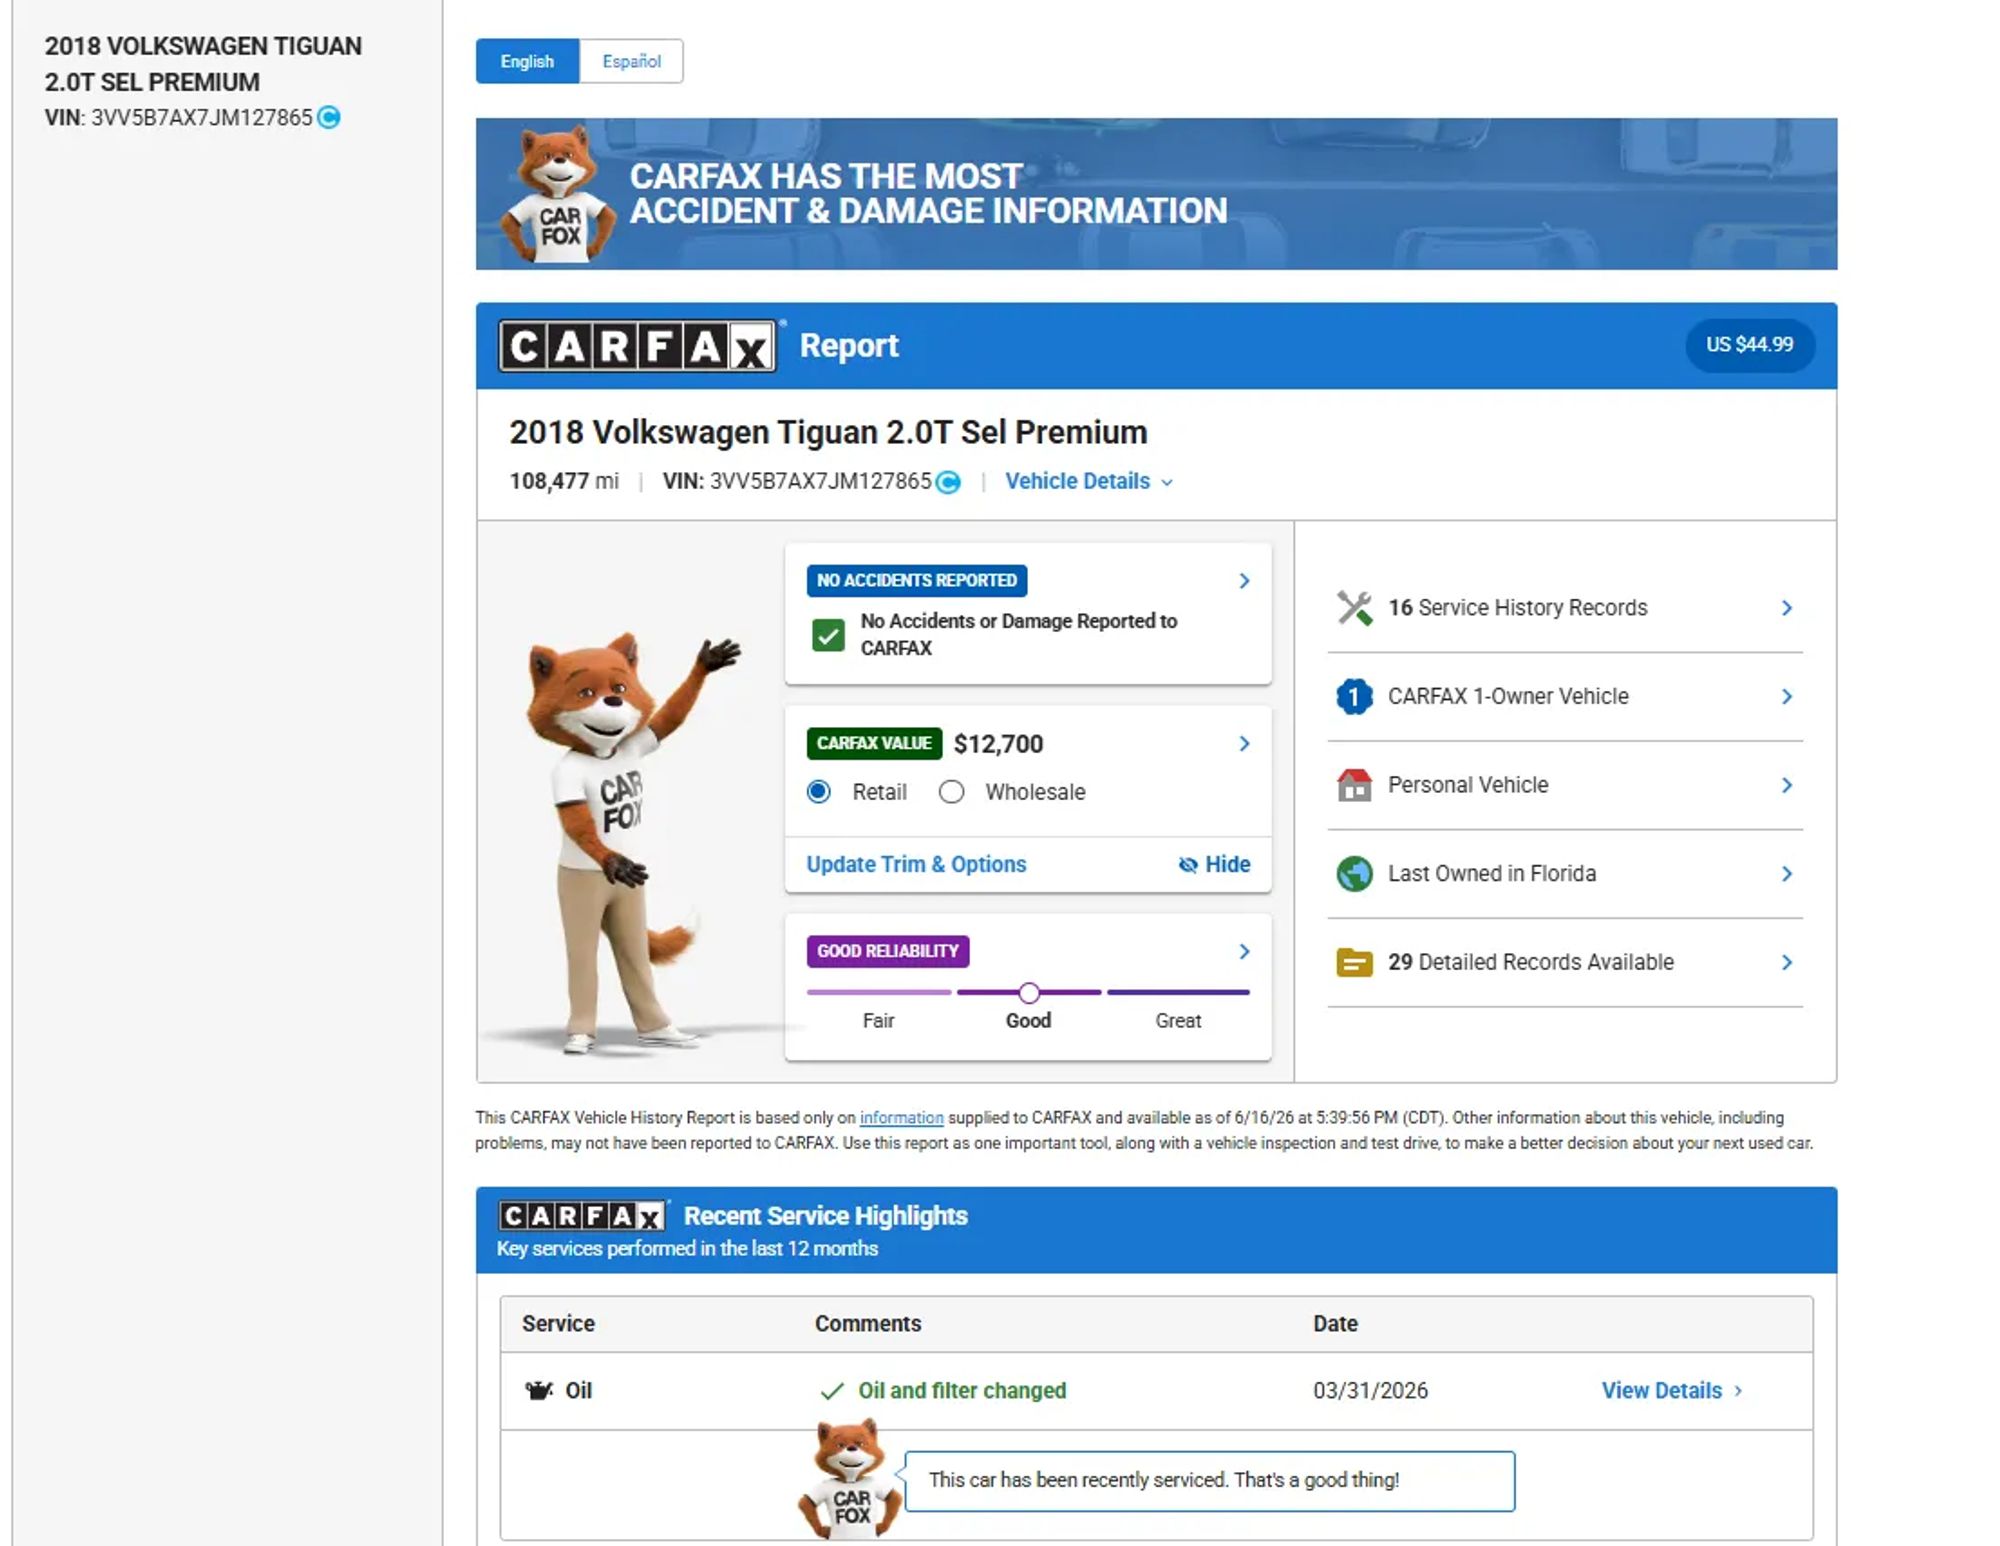This screenshot has height=1546, width=2000.
Task: Switch report language to English tab
Action: pyautogui.click(x=527, y=62)
